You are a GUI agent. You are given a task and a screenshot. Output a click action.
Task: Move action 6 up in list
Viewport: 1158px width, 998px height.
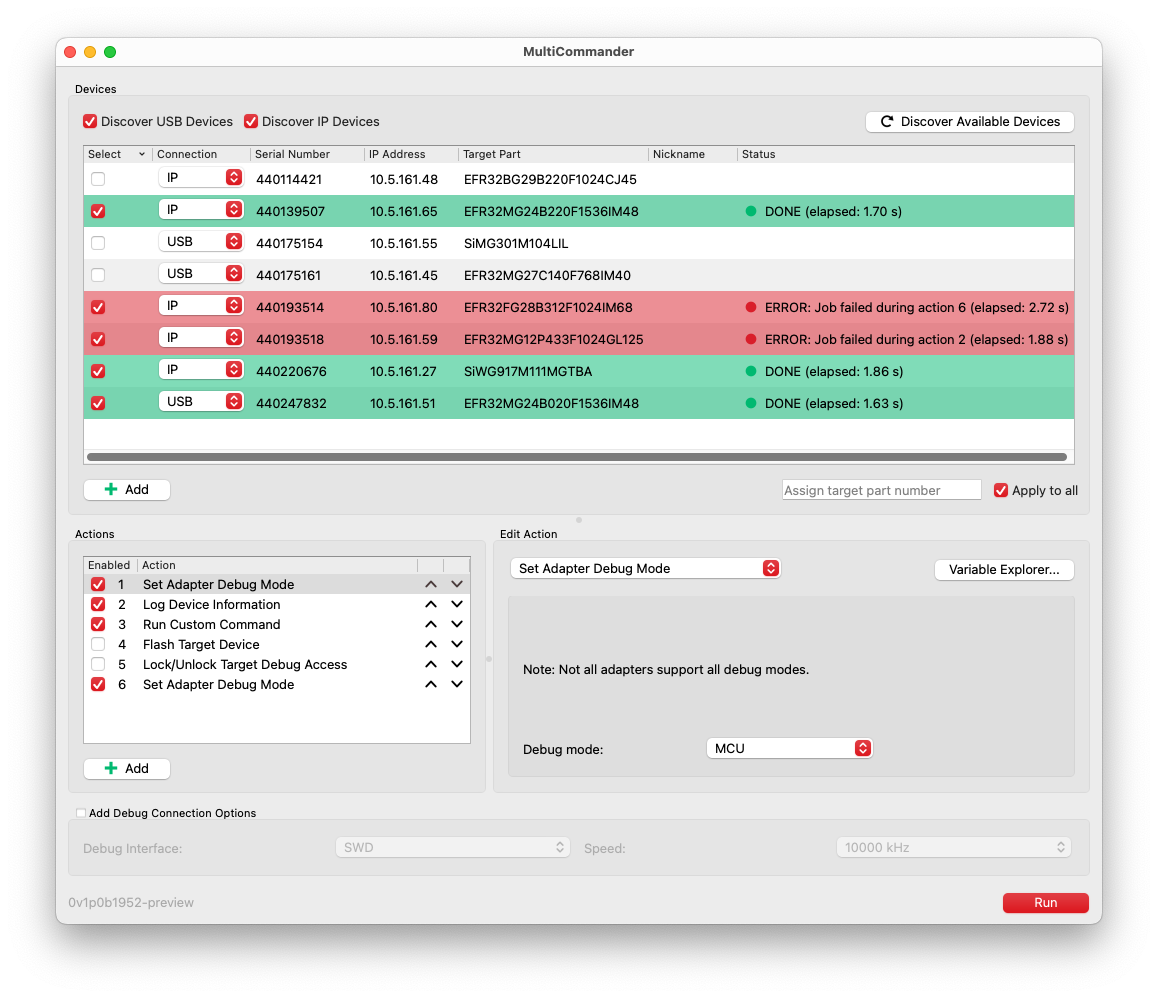pos(431,685)
